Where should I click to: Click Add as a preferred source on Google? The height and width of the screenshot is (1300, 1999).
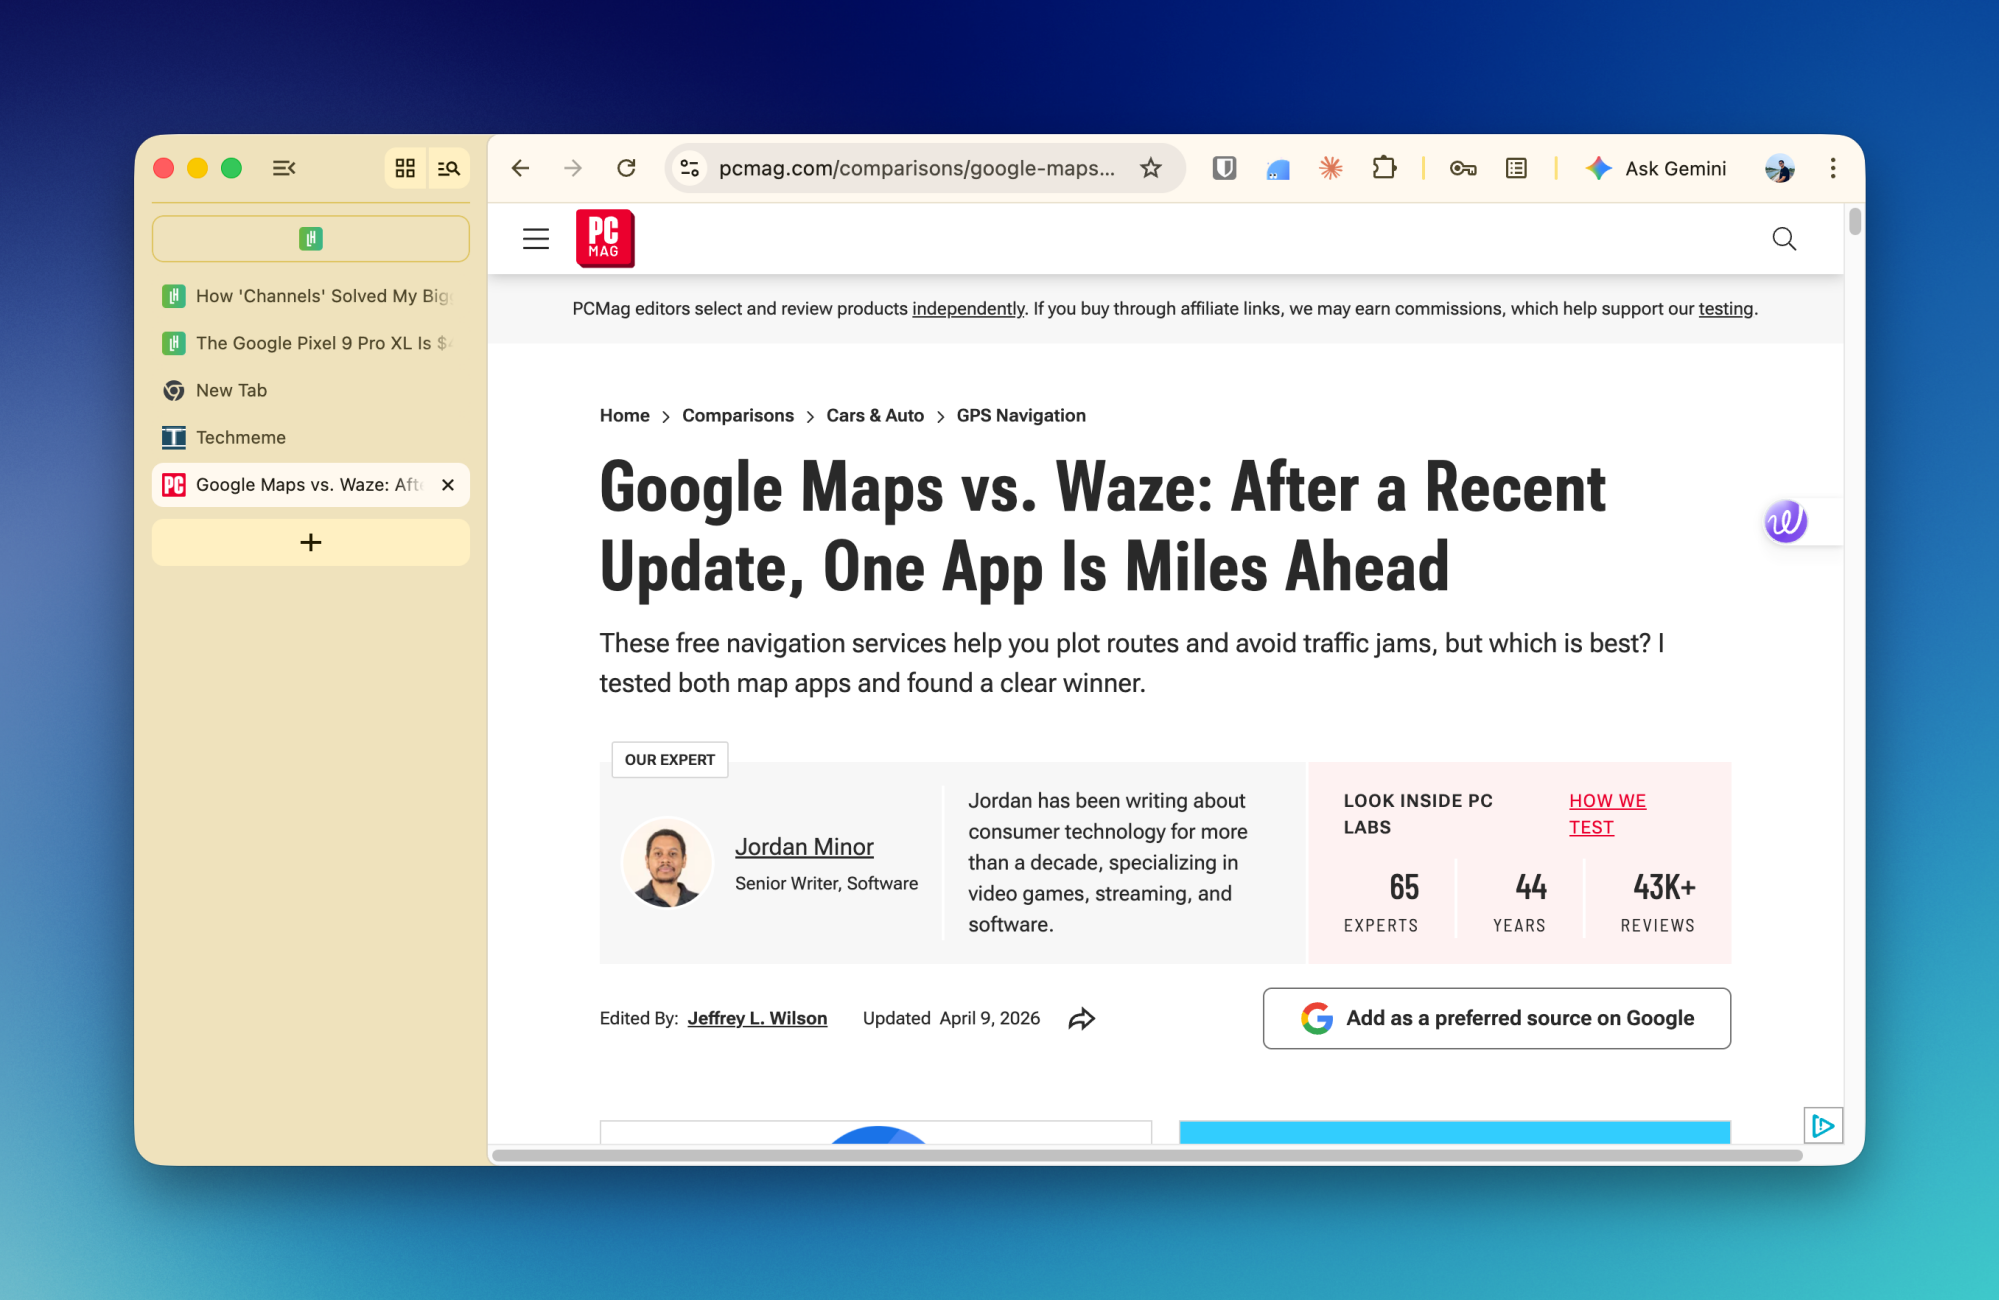tap(1495, 1018)
